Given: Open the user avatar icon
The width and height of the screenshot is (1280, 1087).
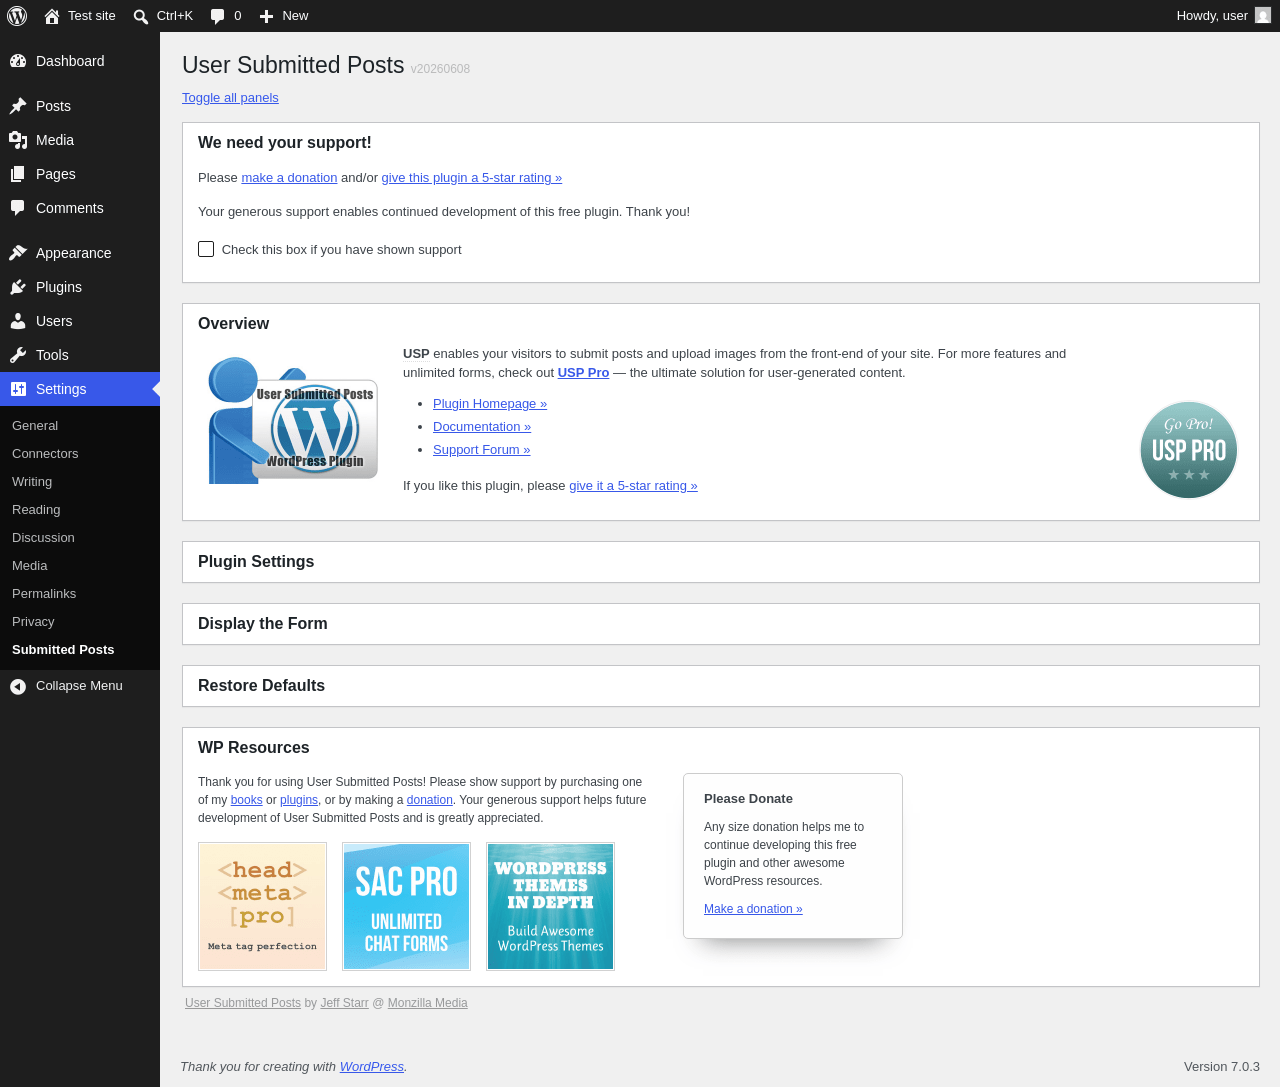Looking at the screenshot, I should [1263, 15].
